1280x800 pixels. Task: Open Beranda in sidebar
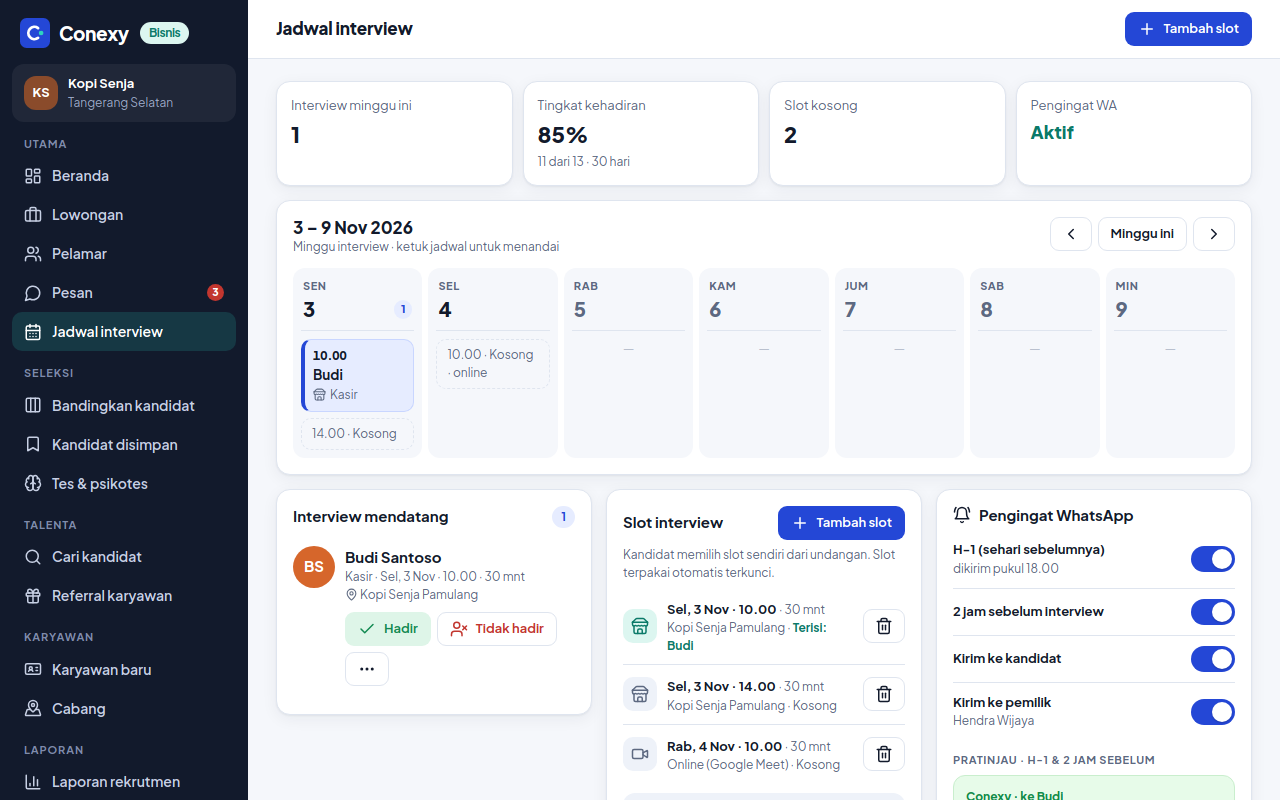pos(124,176)
